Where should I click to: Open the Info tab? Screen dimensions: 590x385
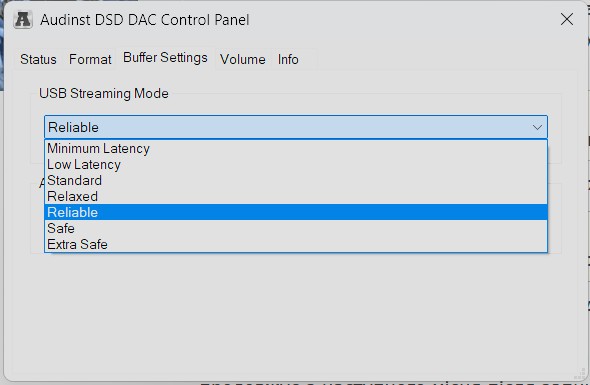click(x=288, y=59)
